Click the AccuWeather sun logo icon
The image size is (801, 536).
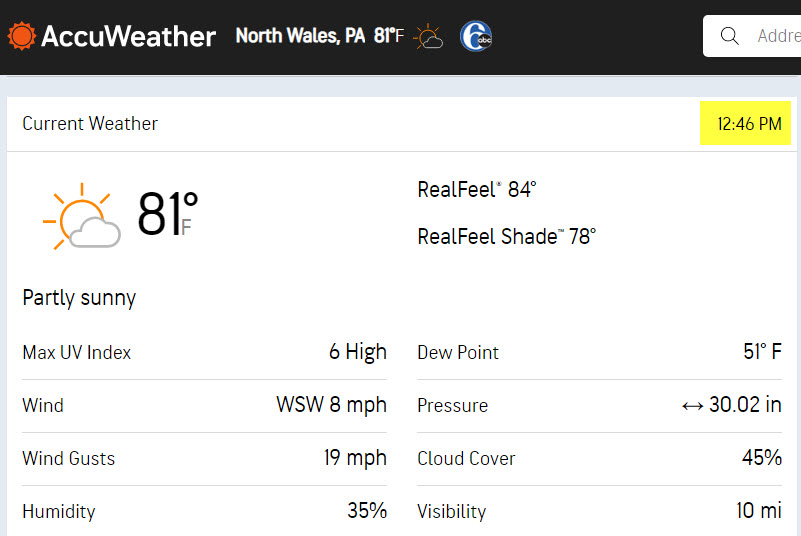click(x=21, y=36)
